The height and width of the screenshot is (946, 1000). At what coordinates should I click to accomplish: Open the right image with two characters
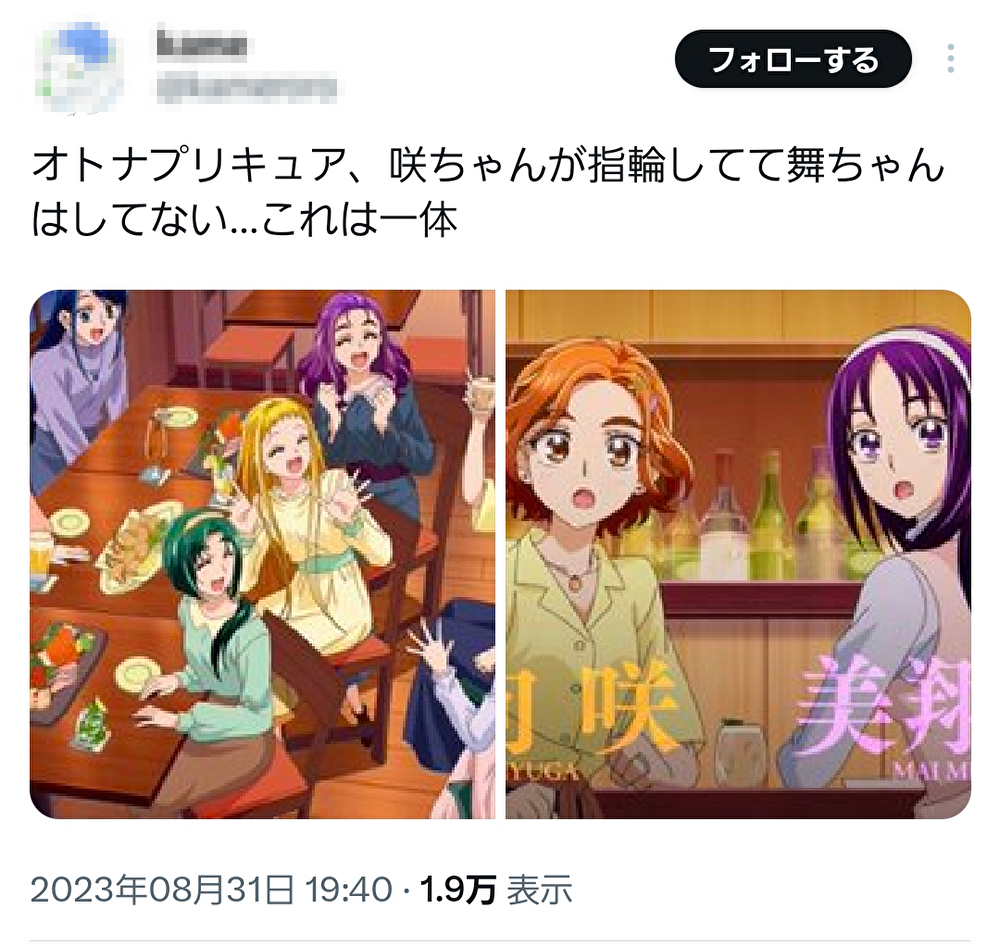tap(738, 554)
